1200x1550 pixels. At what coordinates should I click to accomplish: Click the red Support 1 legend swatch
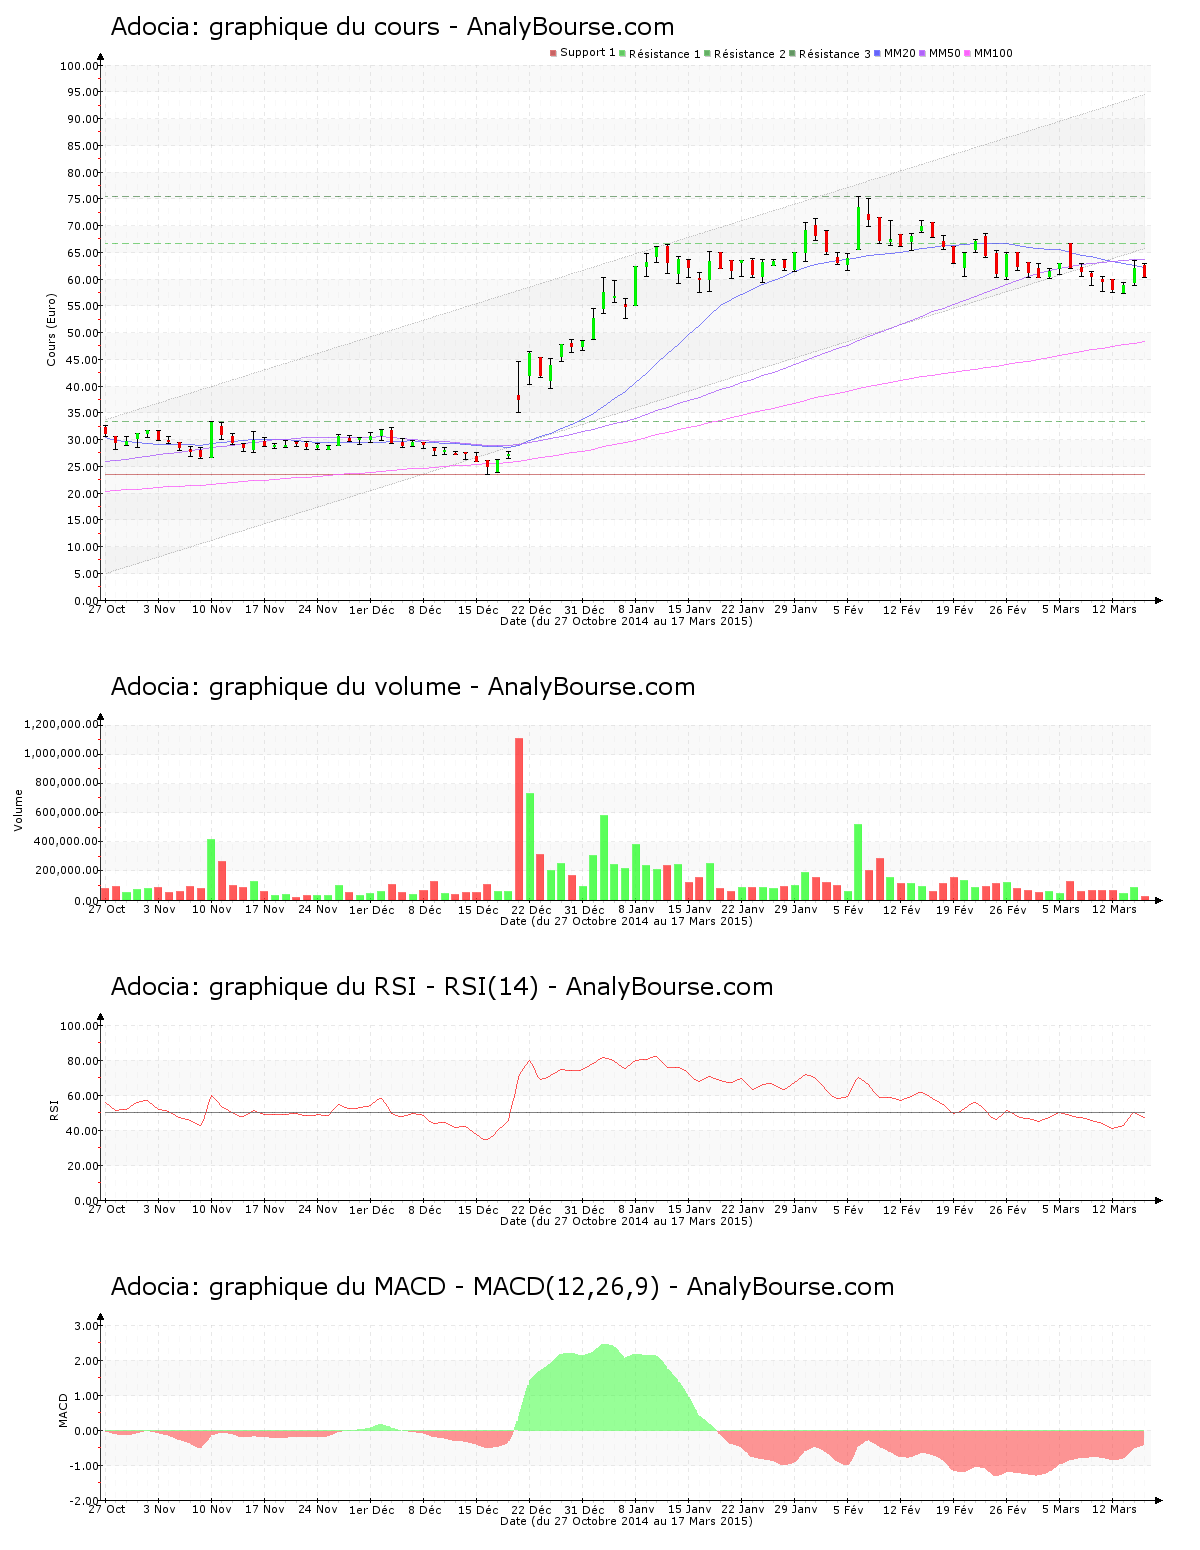coord(553,53)
